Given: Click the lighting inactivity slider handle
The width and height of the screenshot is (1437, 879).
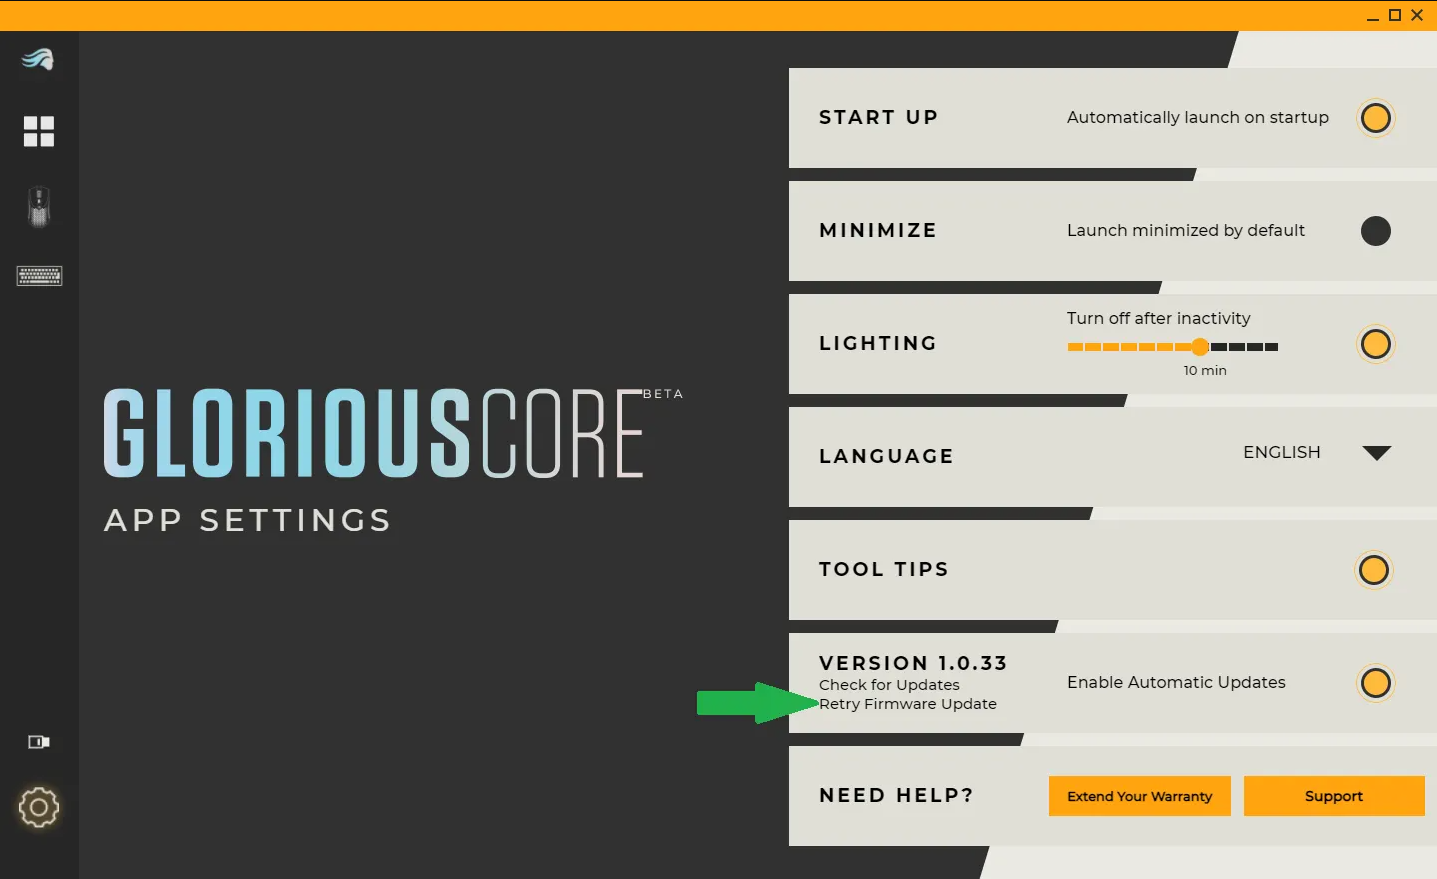Looking at the screenshot, I should 1200,347.
